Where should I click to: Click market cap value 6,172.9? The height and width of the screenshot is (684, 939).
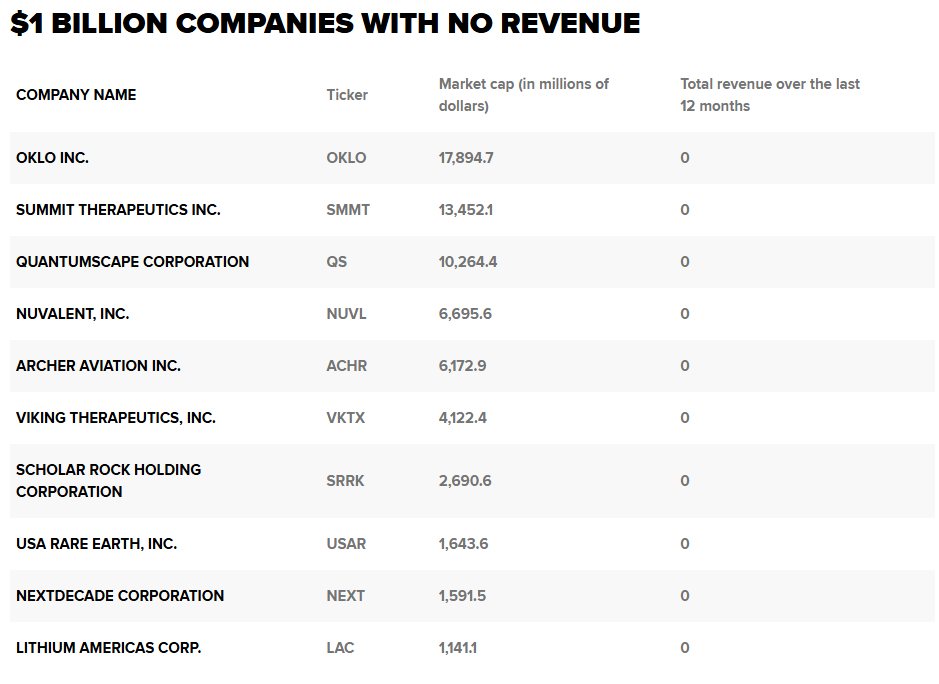[462, 366]
